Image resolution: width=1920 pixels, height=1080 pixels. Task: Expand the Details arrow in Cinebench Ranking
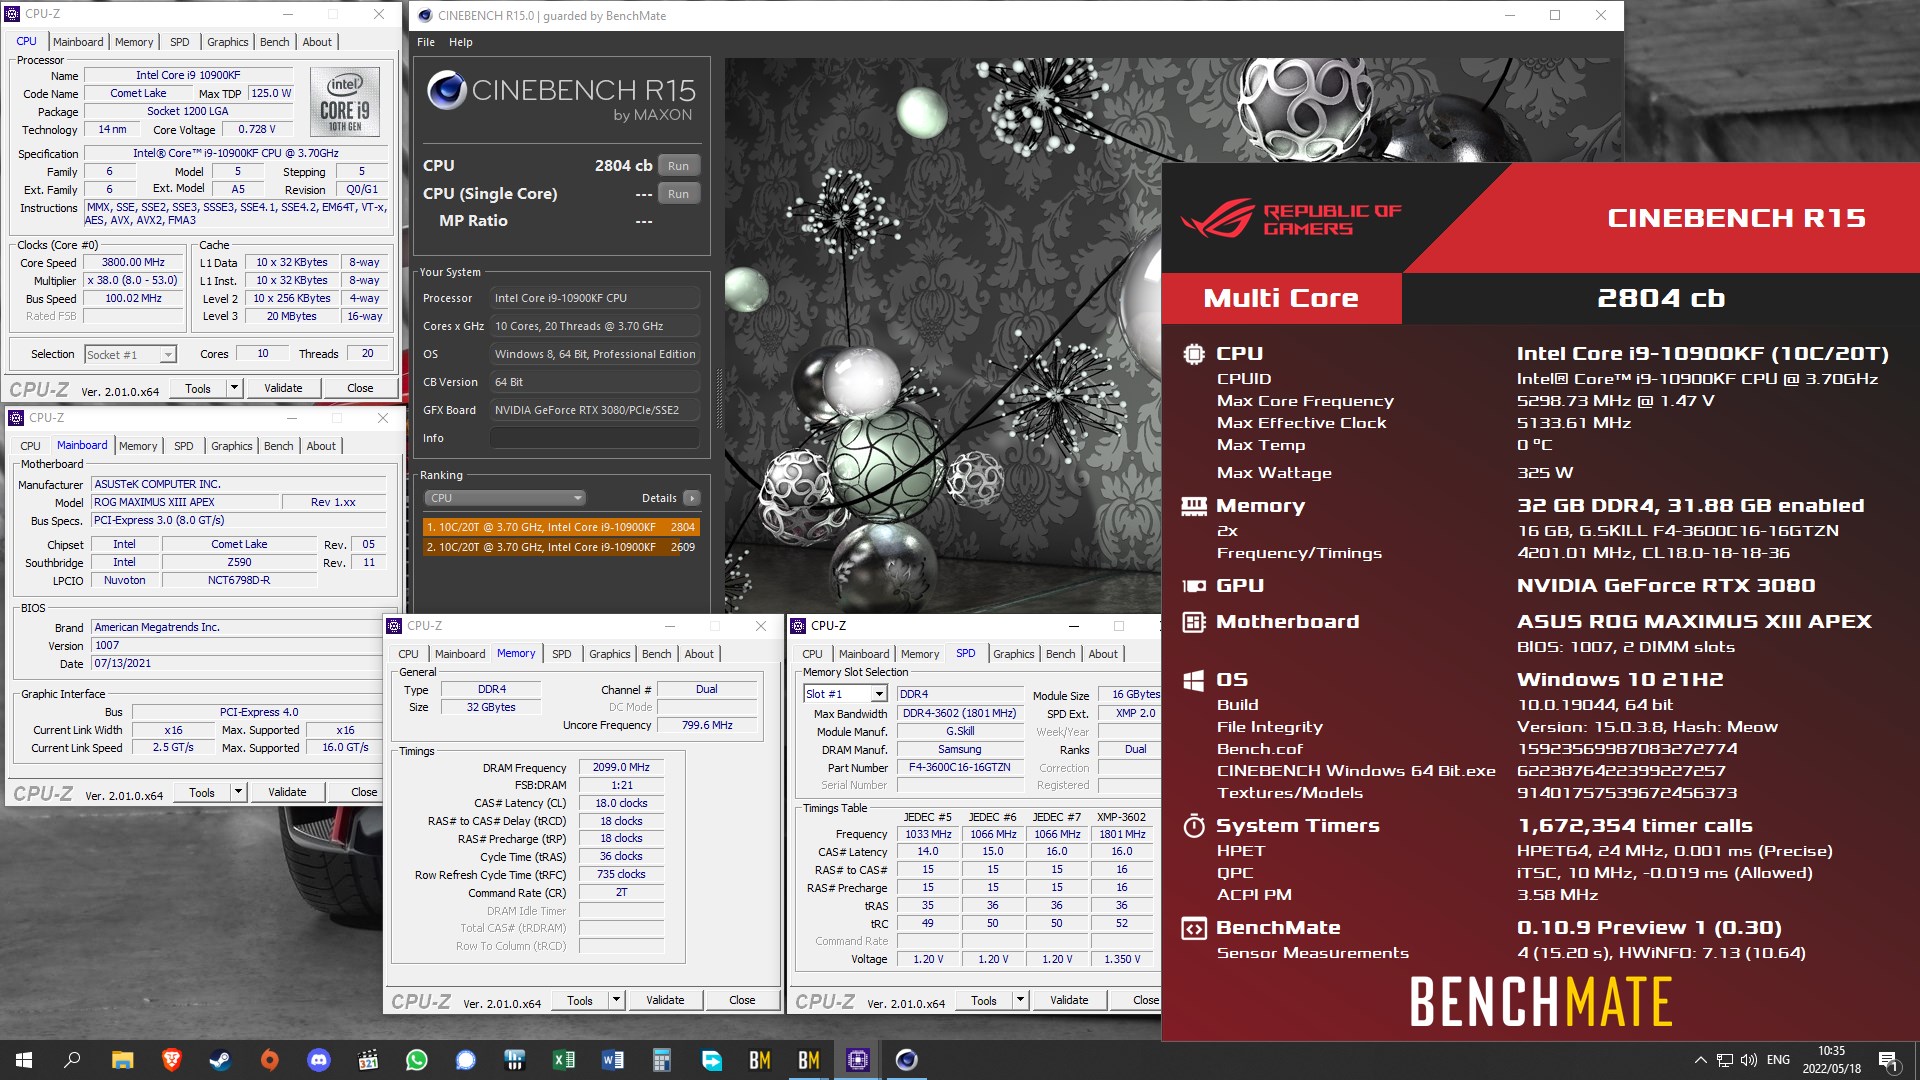tap(692, 498)
